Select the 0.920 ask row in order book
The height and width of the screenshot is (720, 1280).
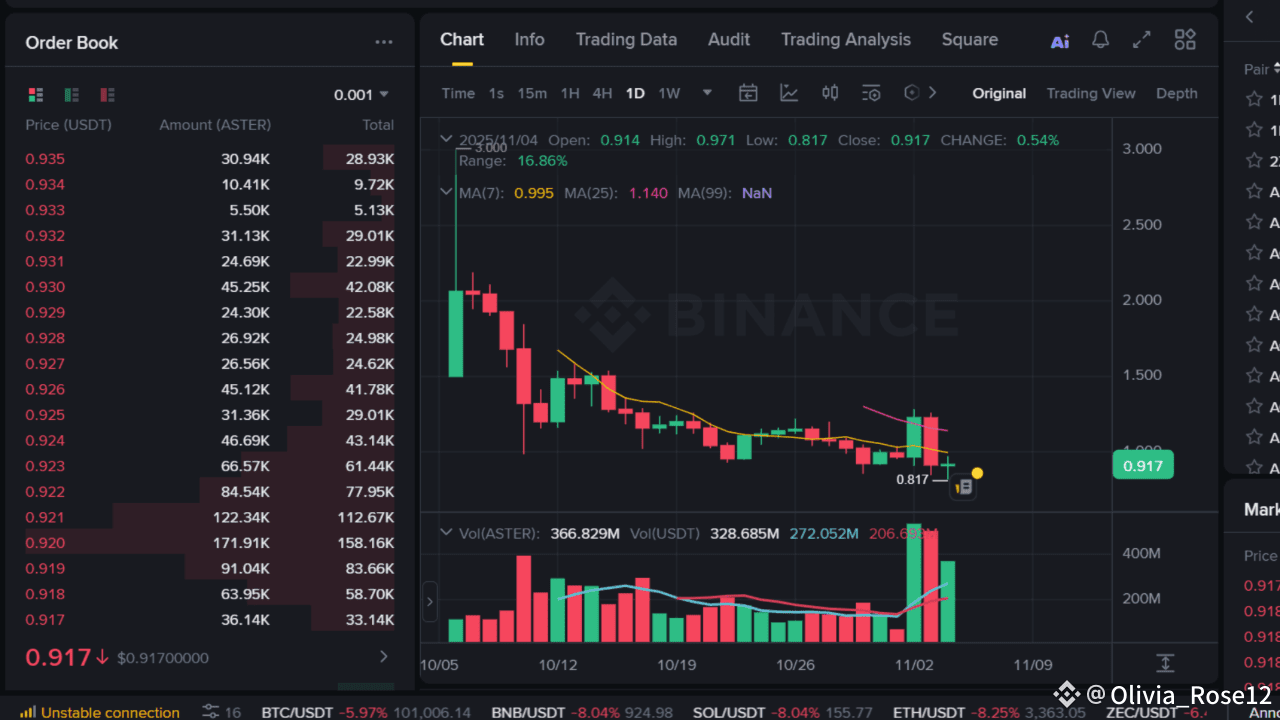tap(210, 543)
